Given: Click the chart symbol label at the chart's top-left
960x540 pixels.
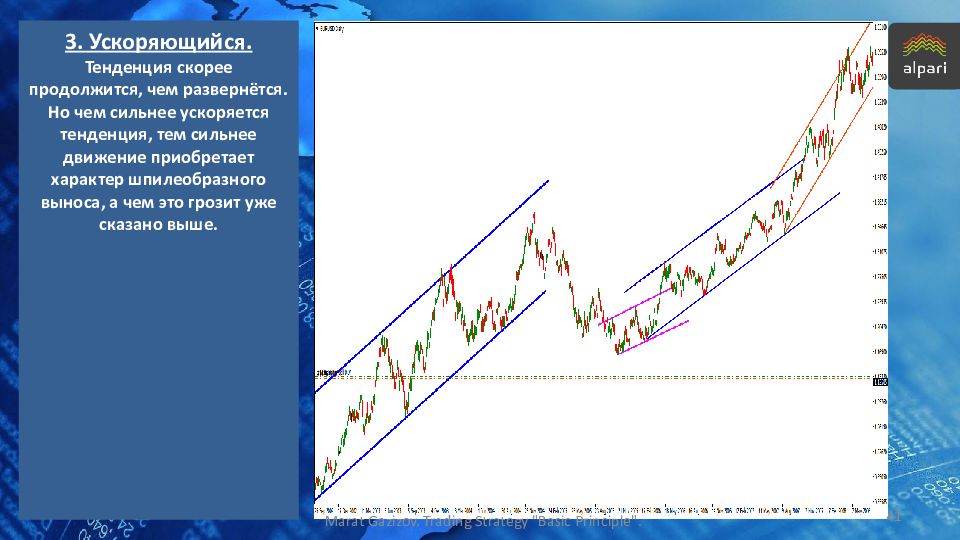Looking at the screenshot, I should click(x=331, y=29).
